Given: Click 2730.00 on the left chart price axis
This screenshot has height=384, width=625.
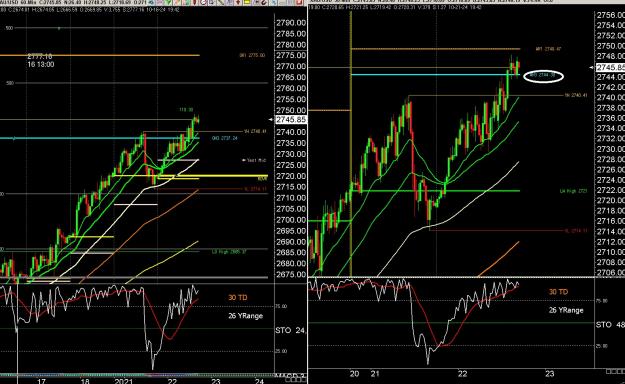Looking at the screenshot, I should pyautogui.click(x=291, y=154).
